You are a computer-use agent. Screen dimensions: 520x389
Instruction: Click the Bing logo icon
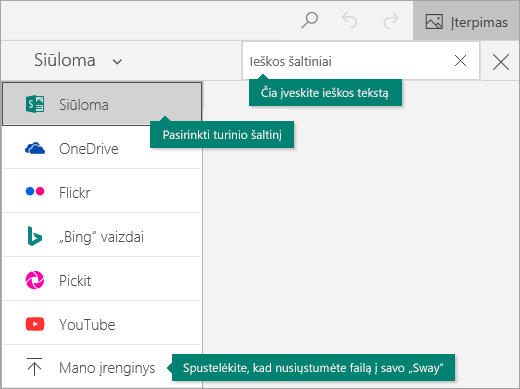click(x=35, y=236)
